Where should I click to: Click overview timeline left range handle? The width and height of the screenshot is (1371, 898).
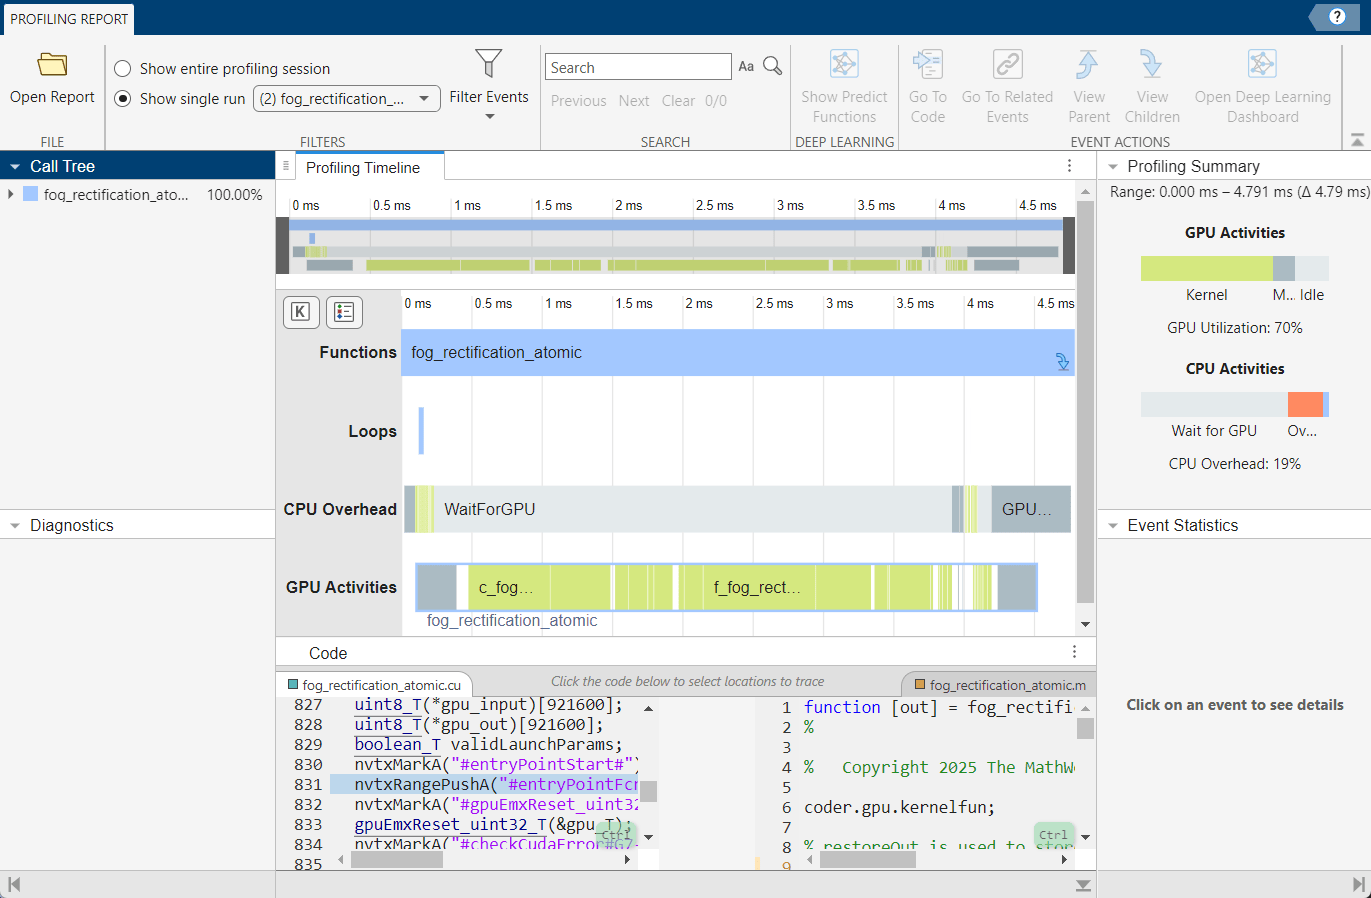point(282,245)
